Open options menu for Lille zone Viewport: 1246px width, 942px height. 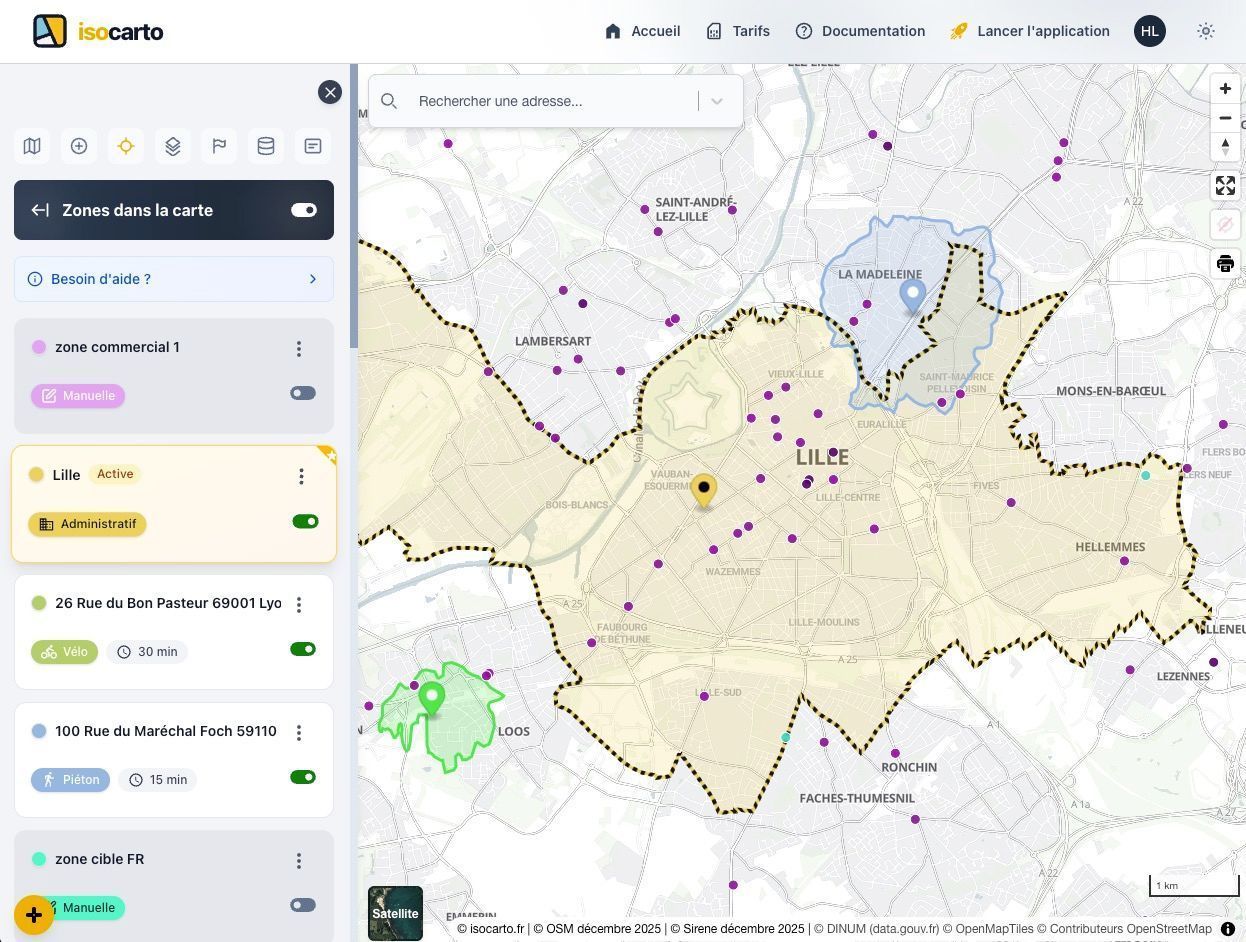pyautogui.click(x=301, y=477)
